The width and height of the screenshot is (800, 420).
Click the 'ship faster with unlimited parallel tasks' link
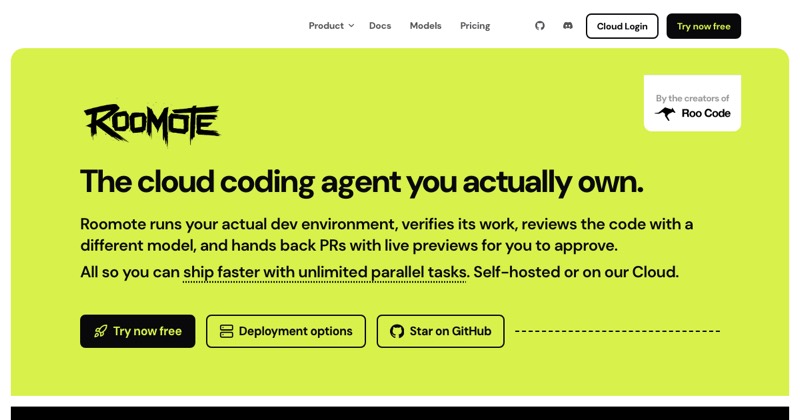point(324,272)
